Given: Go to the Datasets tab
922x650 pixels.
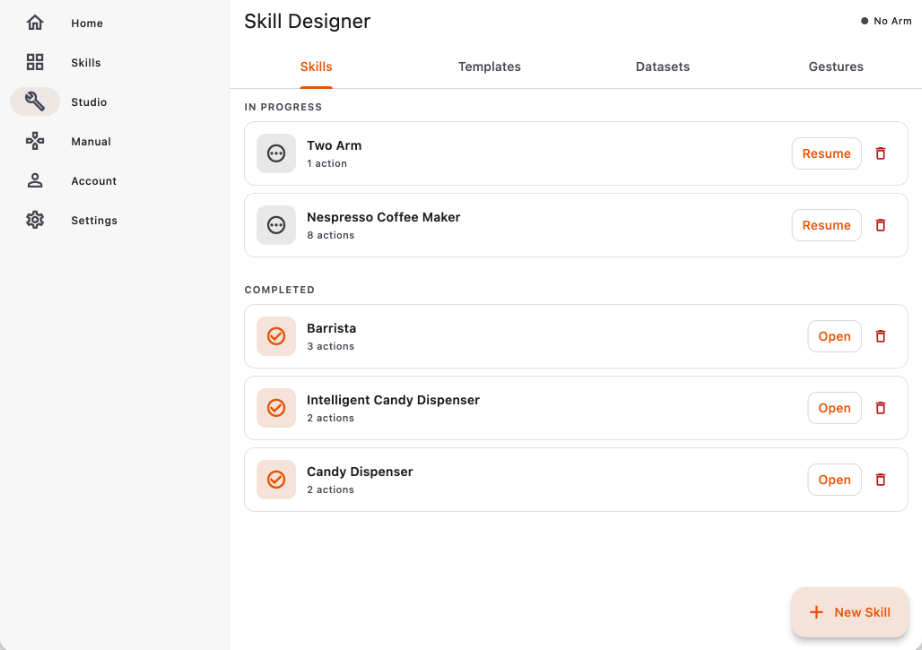Looking at the screenshot, I should coord(663,66).
